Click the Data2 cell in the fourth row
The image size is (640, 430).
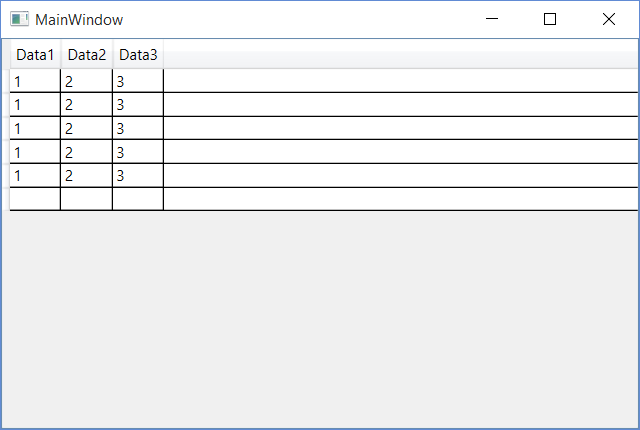pos(87,152)
